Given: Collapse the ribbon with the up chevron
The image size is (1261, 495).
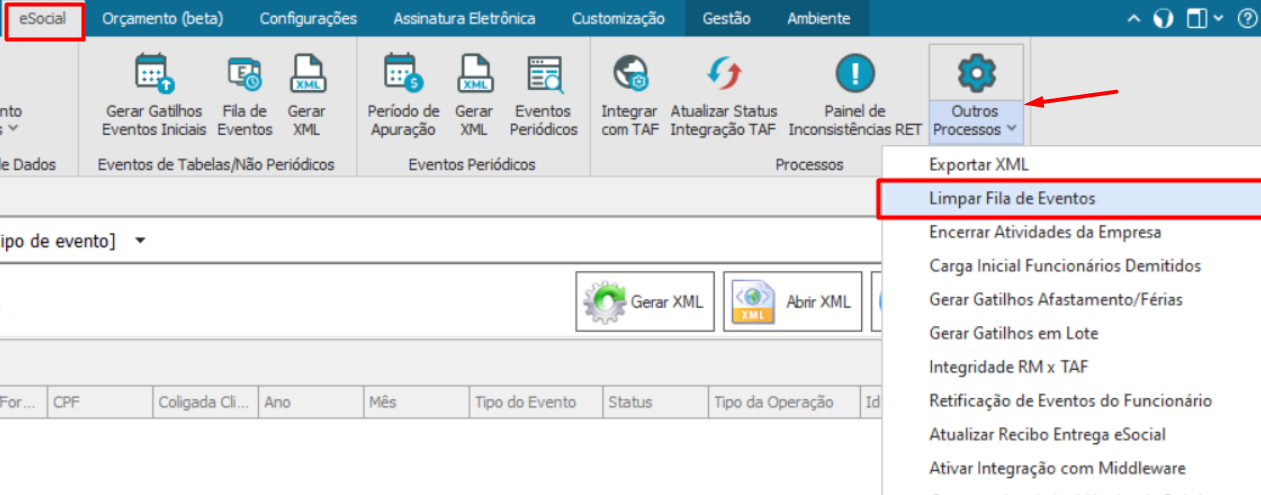Looking at the screenshot, I should (1133, 19).
